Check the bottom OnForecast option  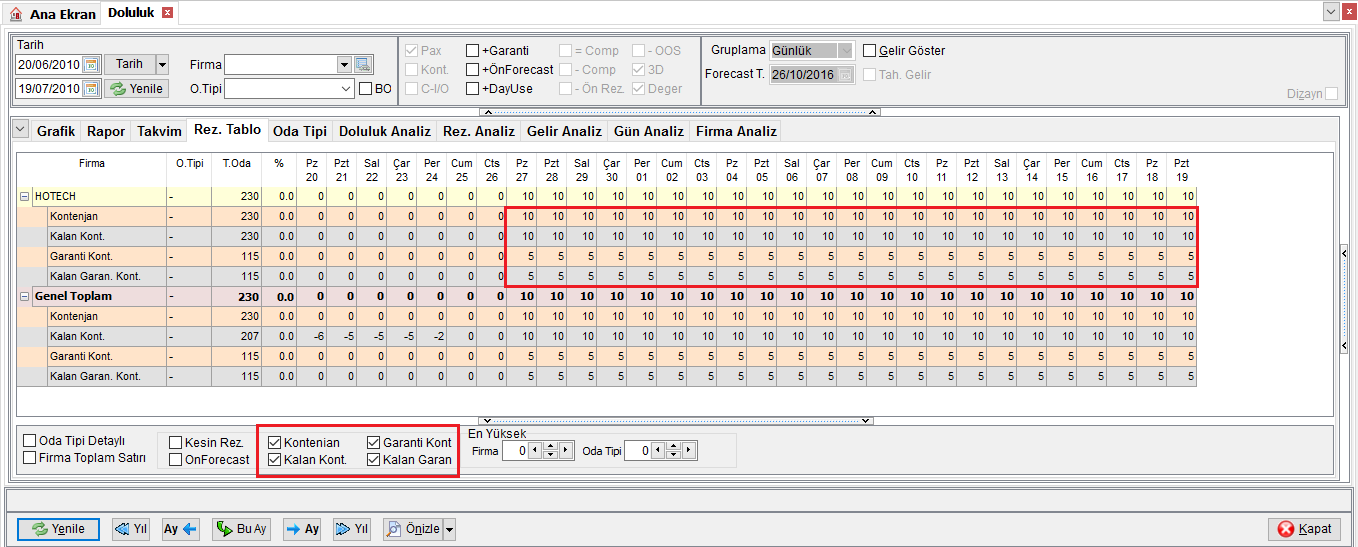[x=176, y=459]
